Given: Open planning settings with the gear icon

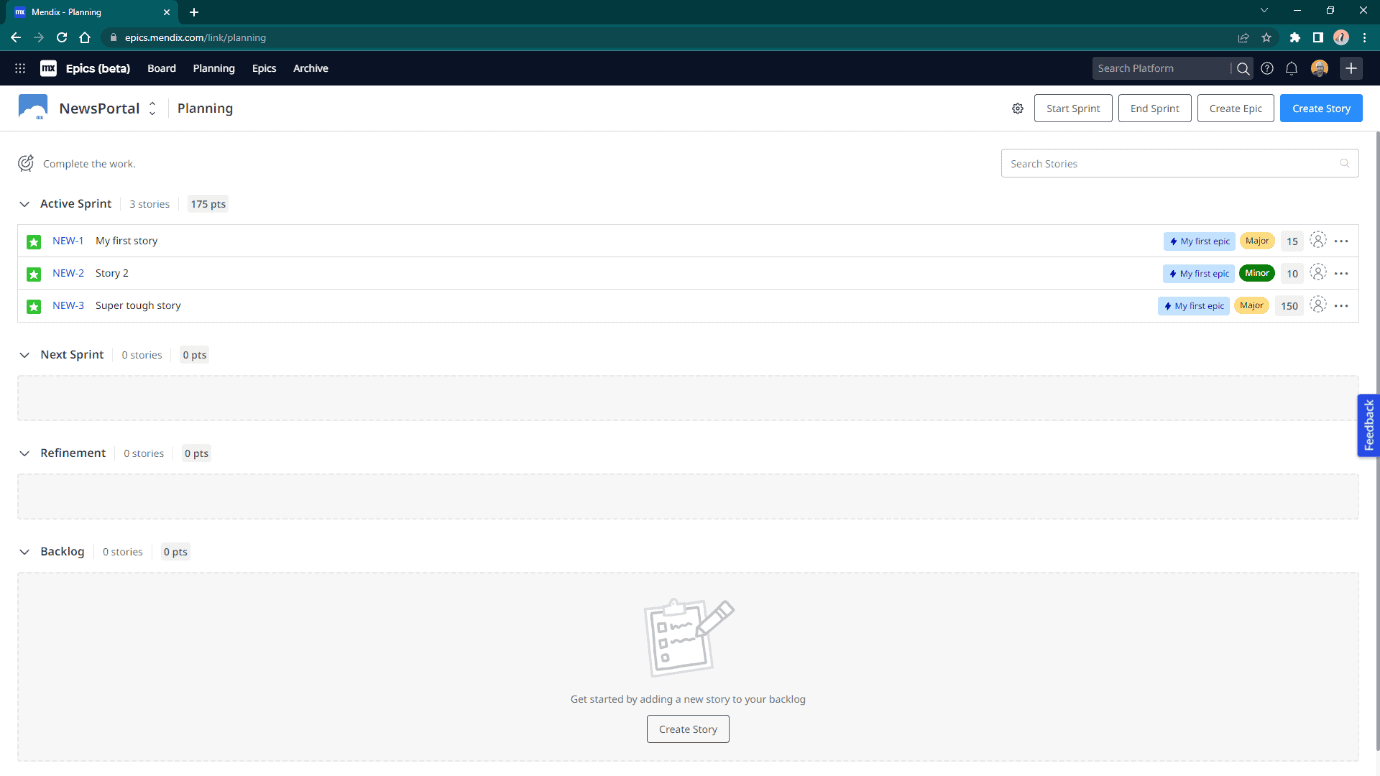Looking at the screenshot, I should [x=1017, y=107].
